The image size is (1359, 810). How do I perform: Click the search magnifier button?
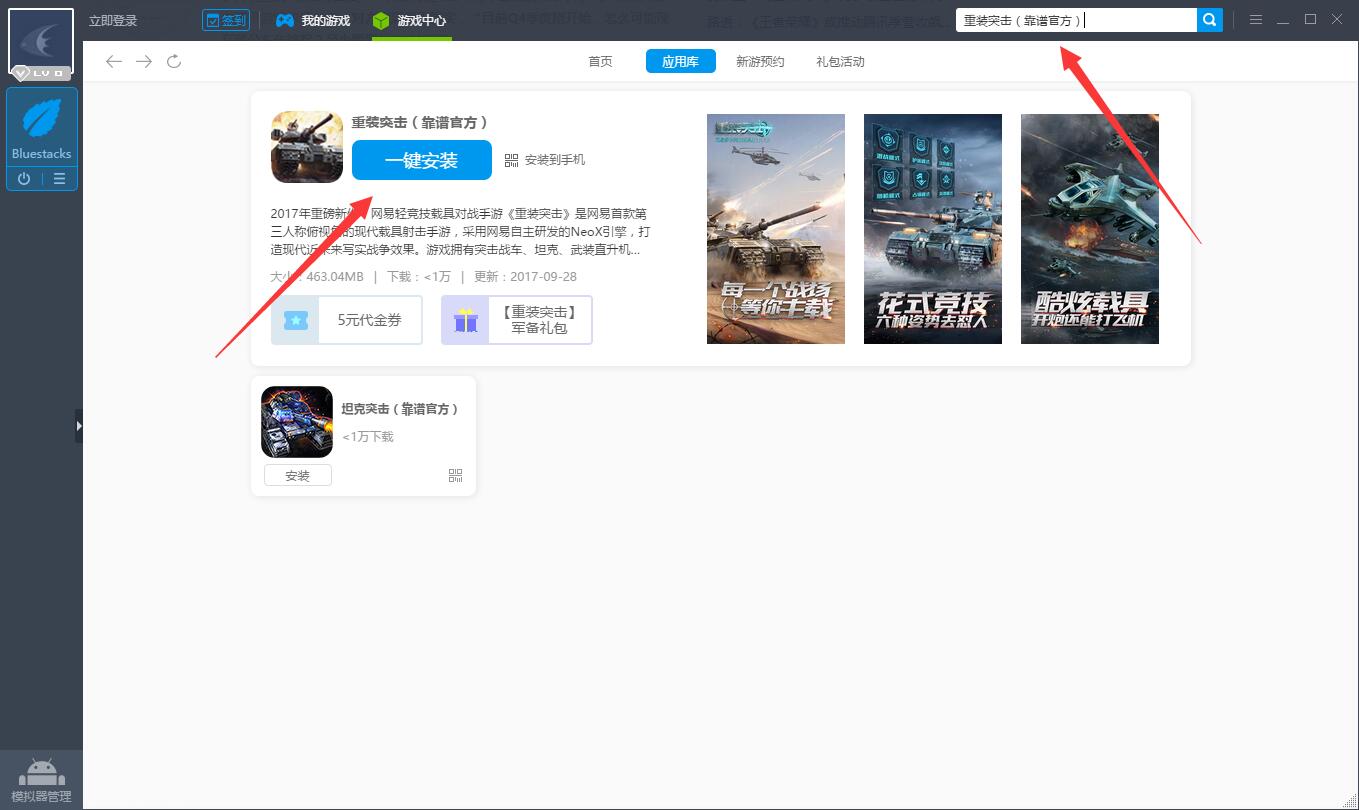click(1209, 20)
